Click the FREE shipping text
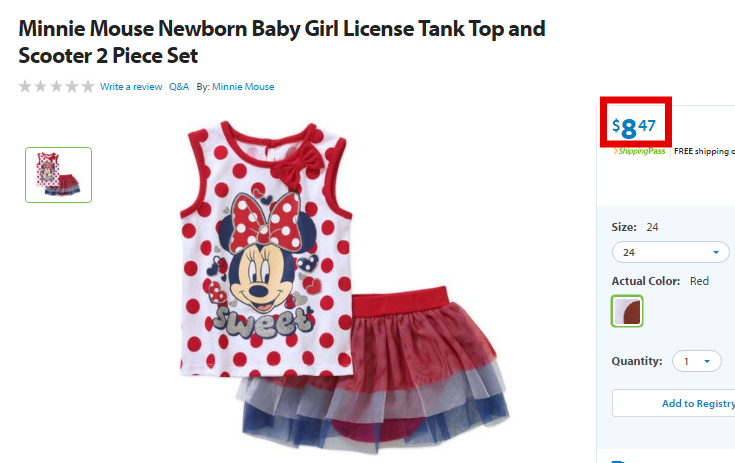The height and width of the screenshot is (463, 735). coord(704,151)
